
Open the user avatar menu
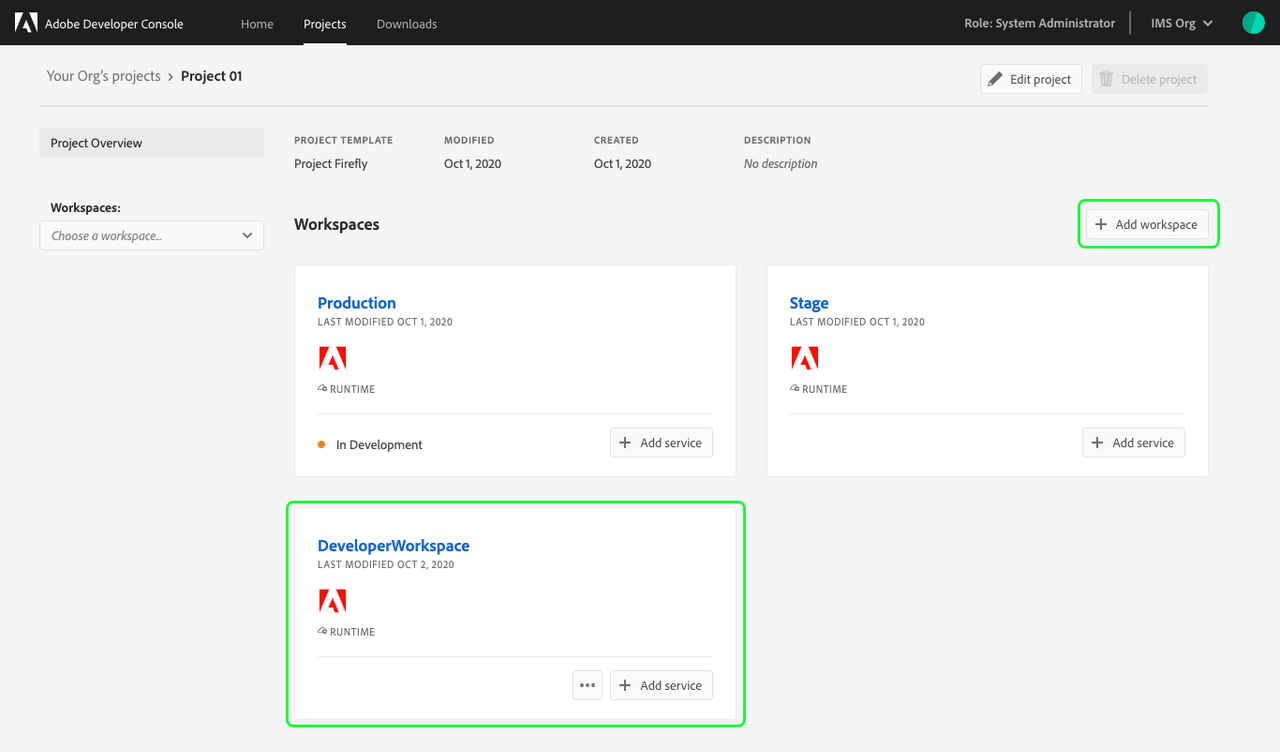pyautogui.click(x=1253, y=23)
